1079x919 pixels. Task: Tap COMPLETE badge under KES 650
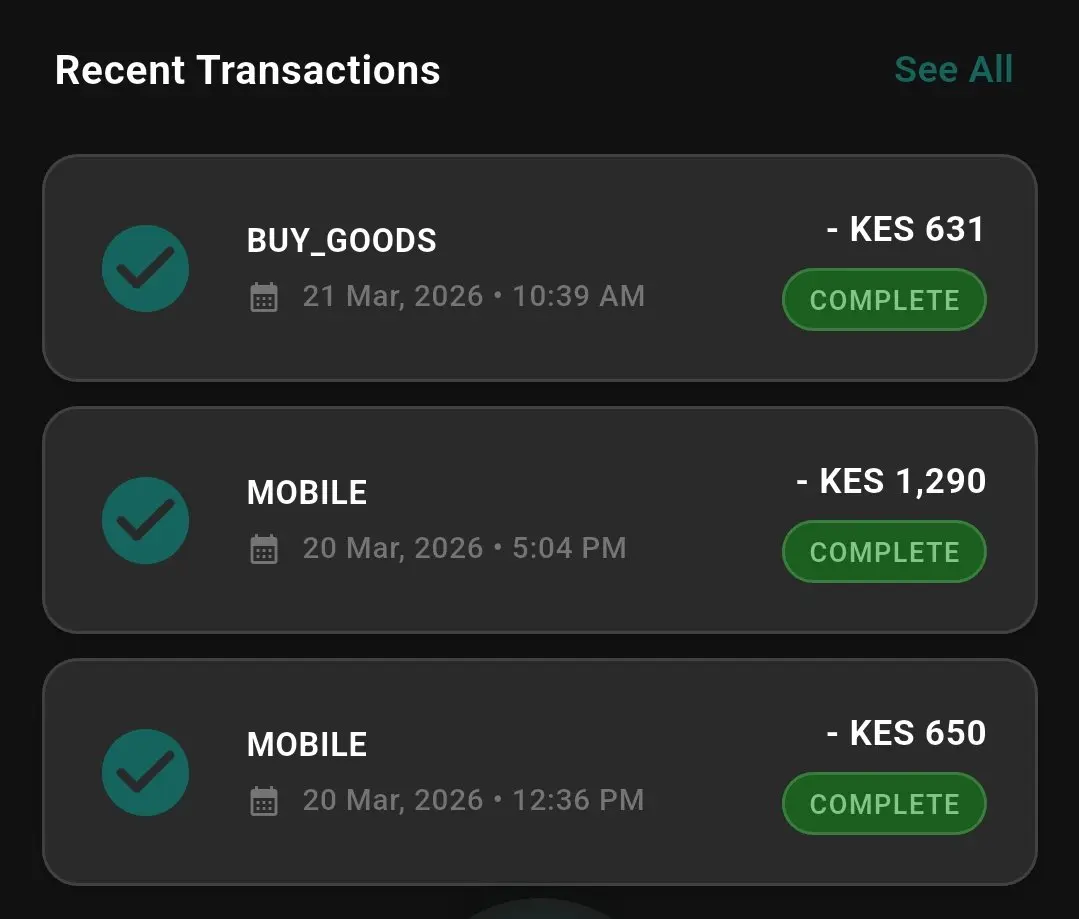tap(884, 804)
